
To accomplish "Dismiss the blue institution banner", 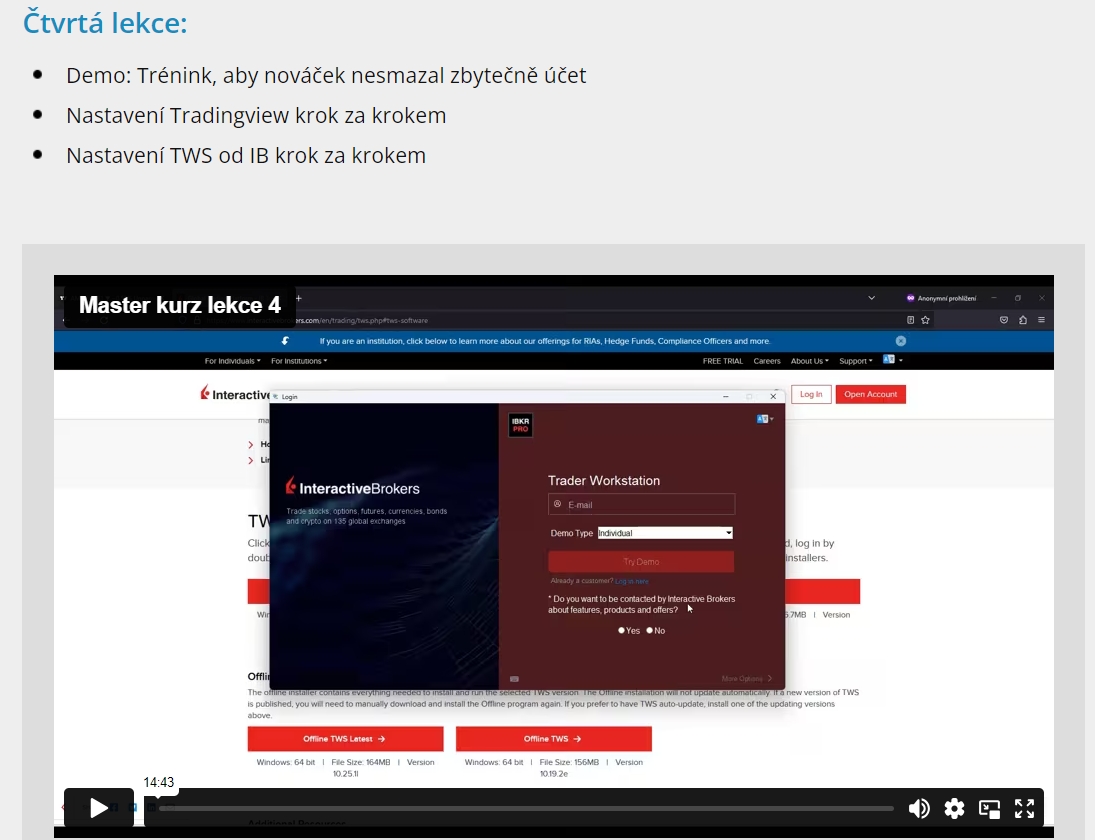I will click(901, 341).
